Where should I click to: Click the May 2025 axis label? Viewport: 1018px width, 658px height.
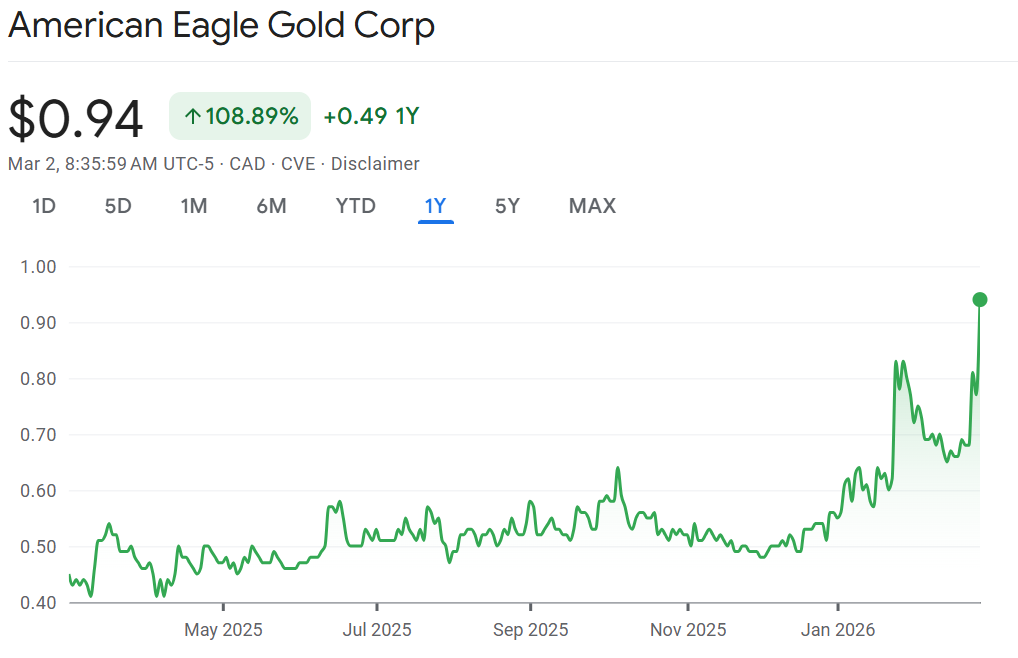point(224,630)
